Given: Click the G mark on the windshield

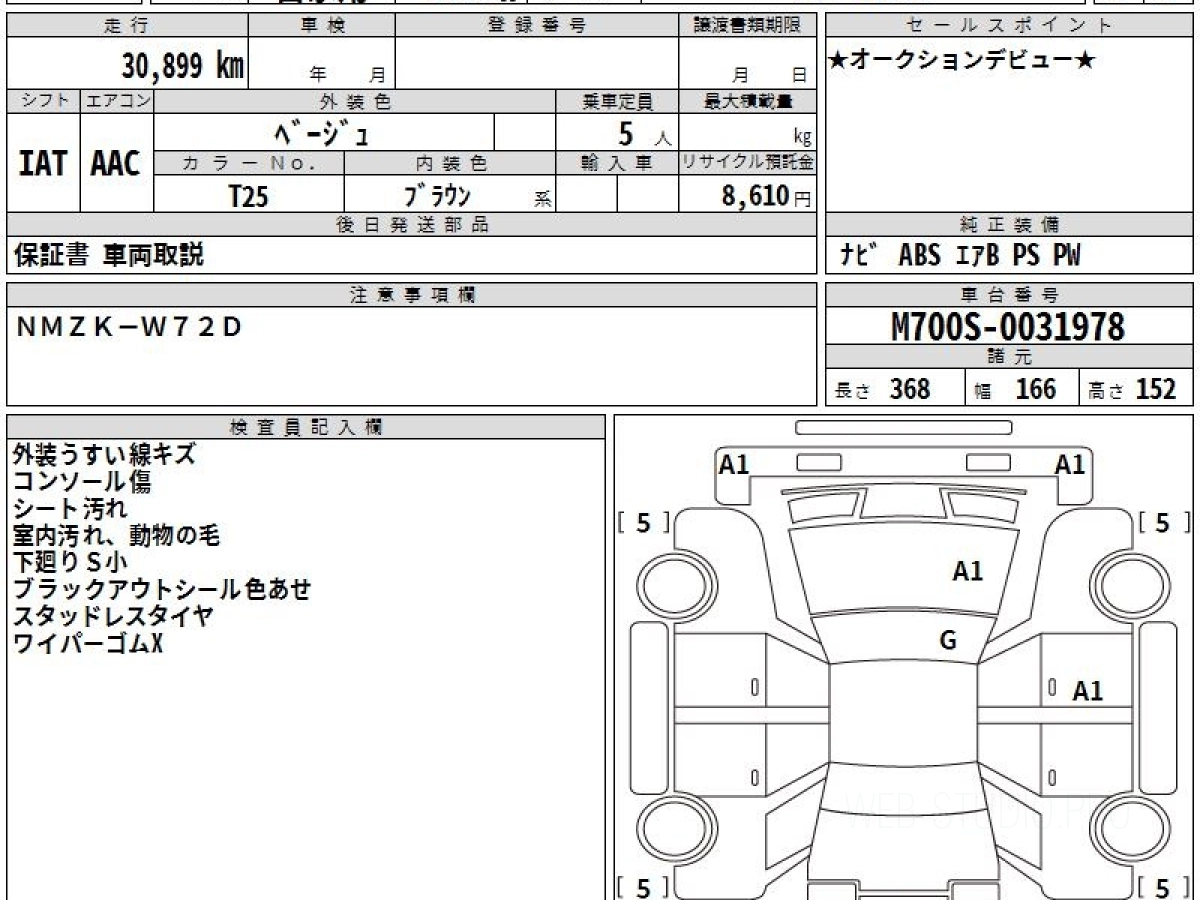Looking at the screenshot, I should point(948,640).
